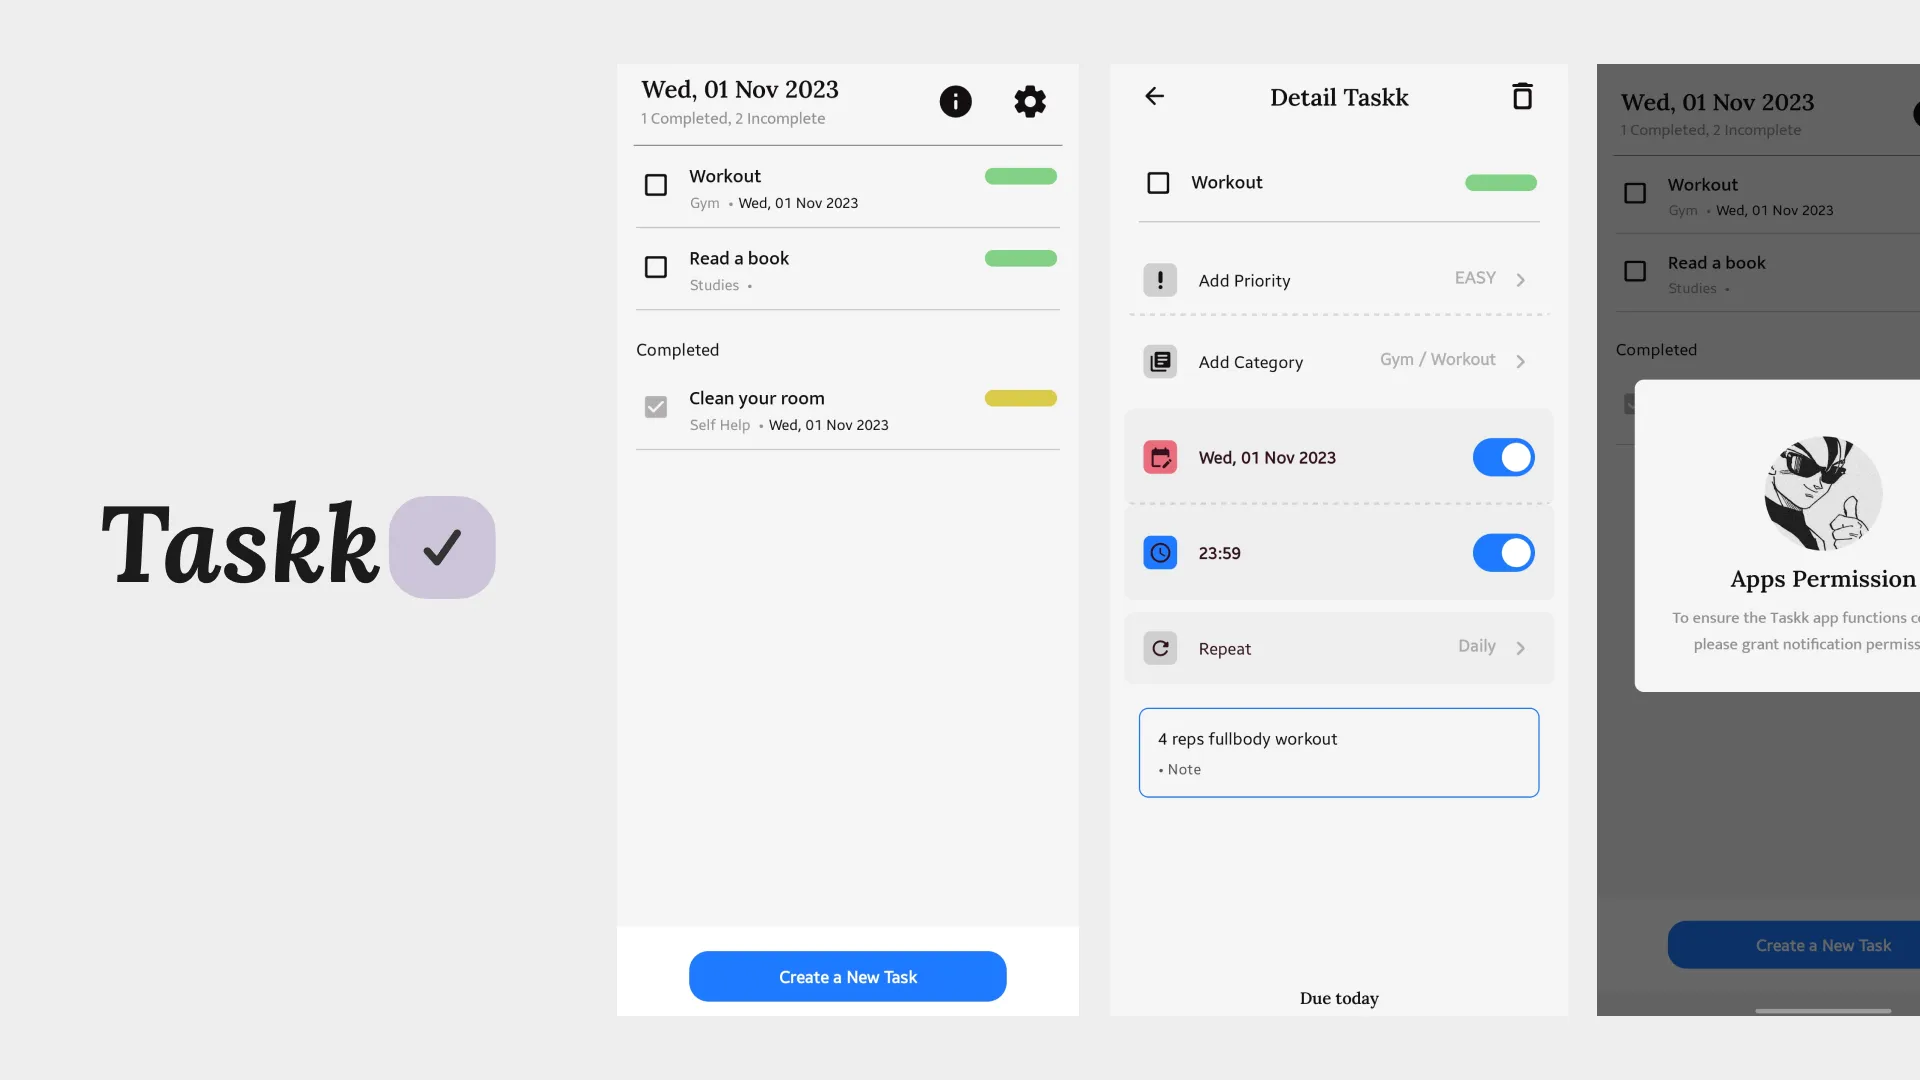Click the note input field in Detail Taskk
The width and height of the screenshot is (1920, 1080).
(x=1338, y=752)
